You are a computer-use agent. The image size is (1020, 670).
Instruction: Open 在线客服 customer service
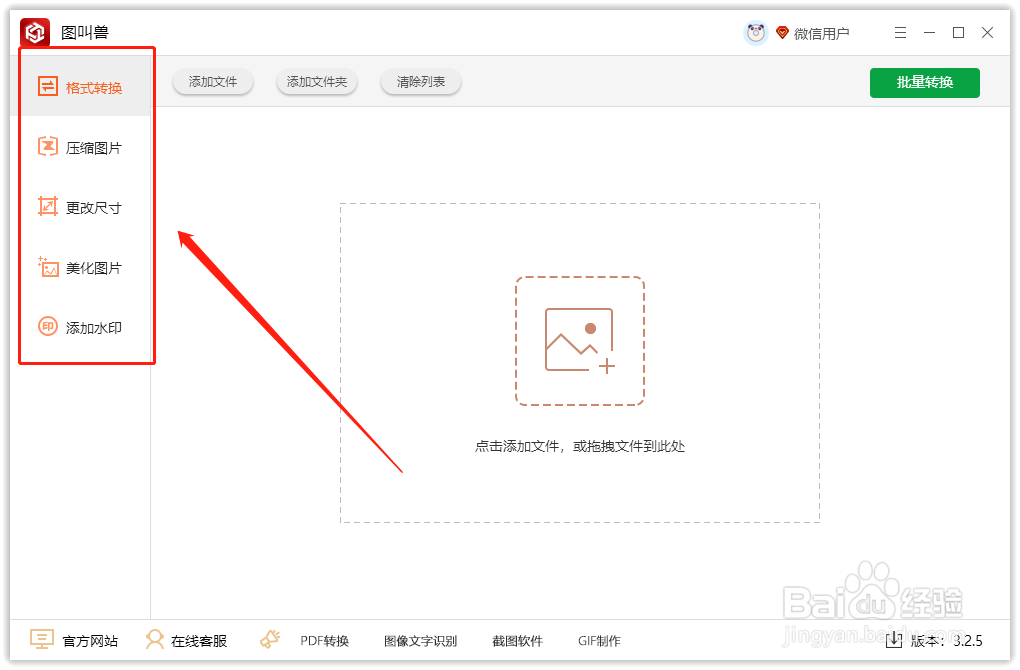[x=186, y=640]
